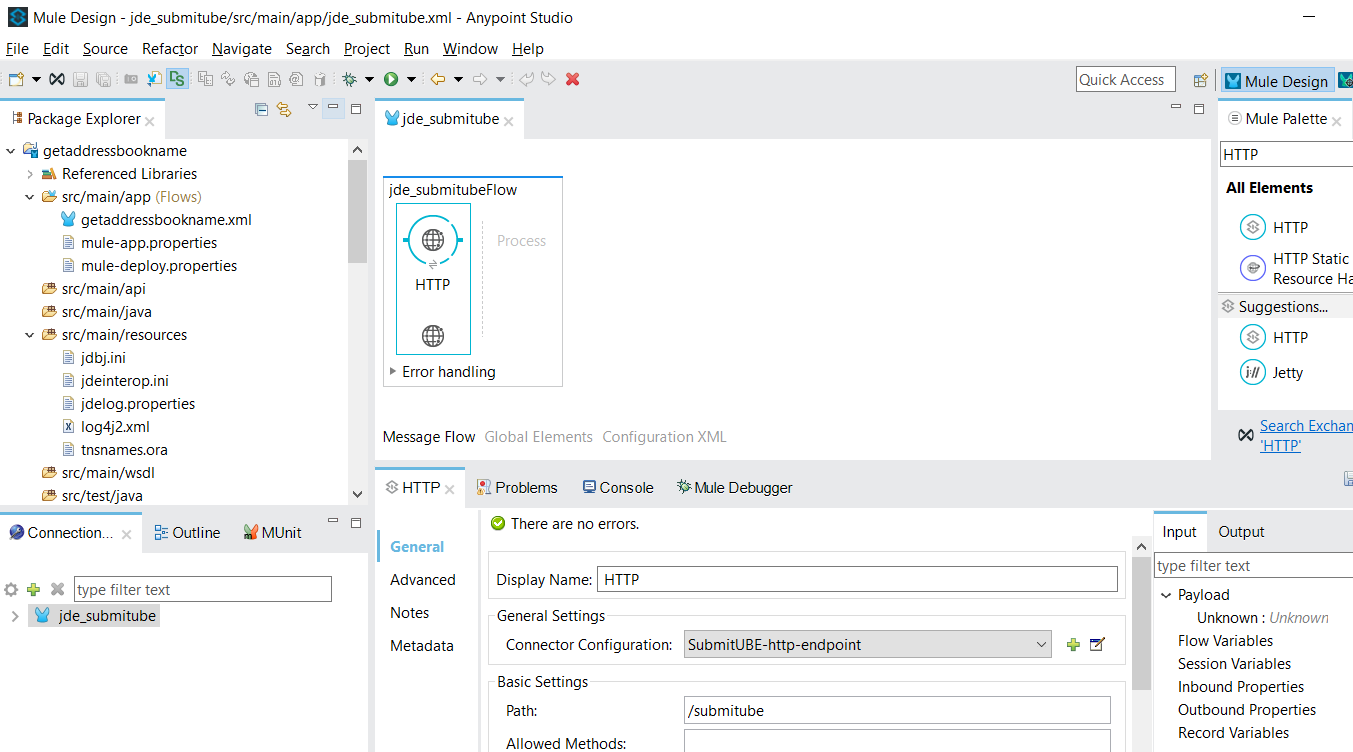Click the green plus icon in Connections Explorer
This screenshot has height=752, width=1353.
[34, 590]
